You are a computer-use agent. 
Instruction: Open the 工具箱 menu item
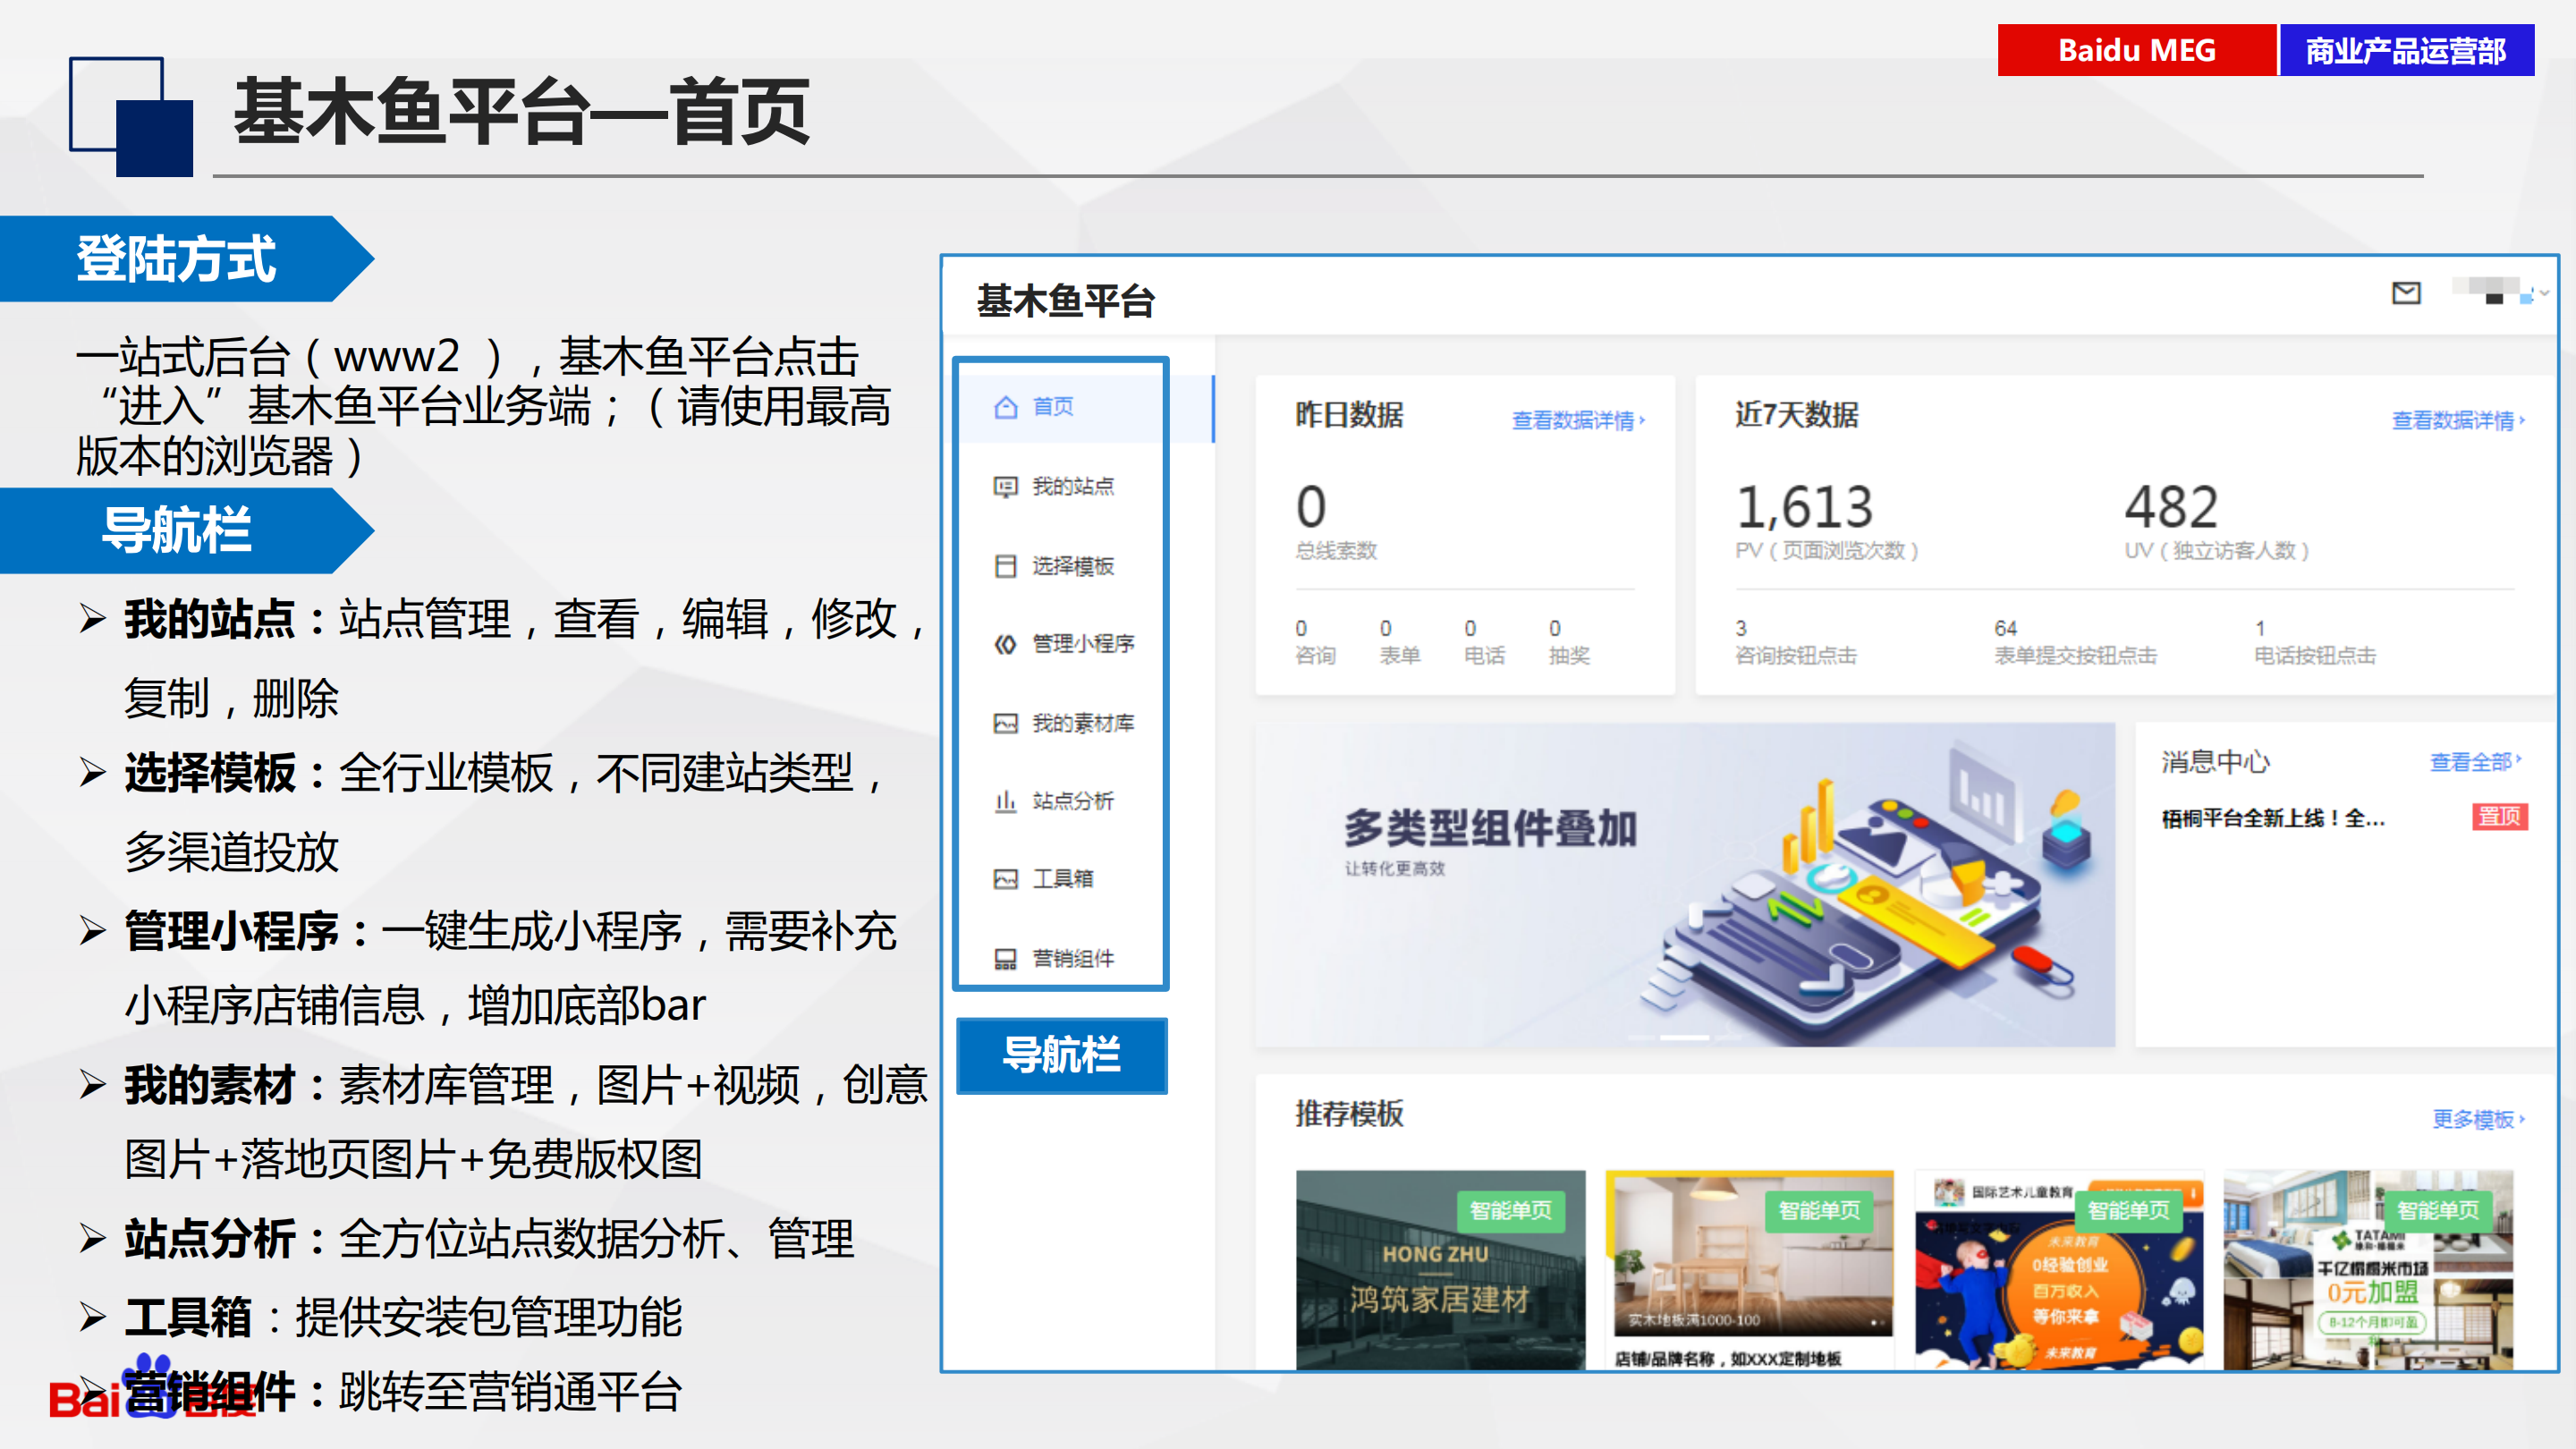click(x=1063, y=879)
